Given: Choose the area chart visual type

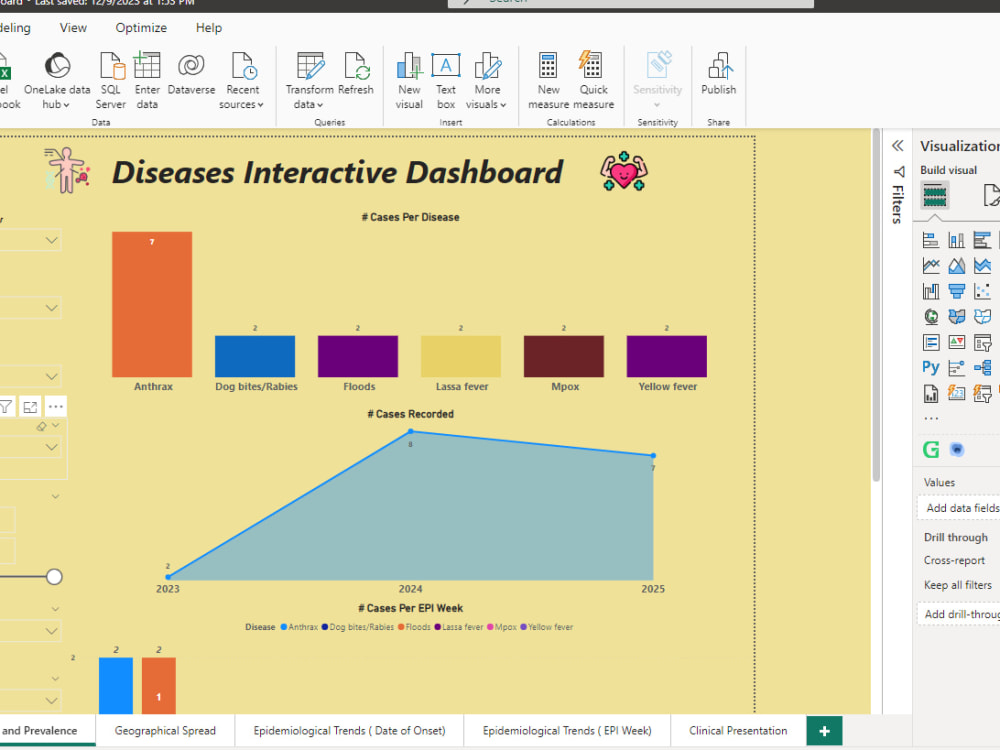Looking at the screenshot, I should point(957,266).
